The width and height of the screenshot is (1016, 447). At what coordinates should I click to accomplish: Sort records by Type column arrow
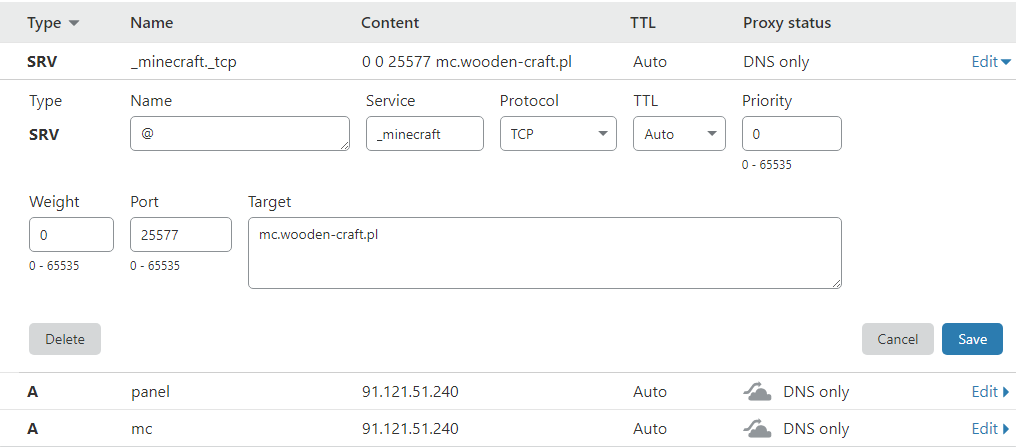pos(74,23)
